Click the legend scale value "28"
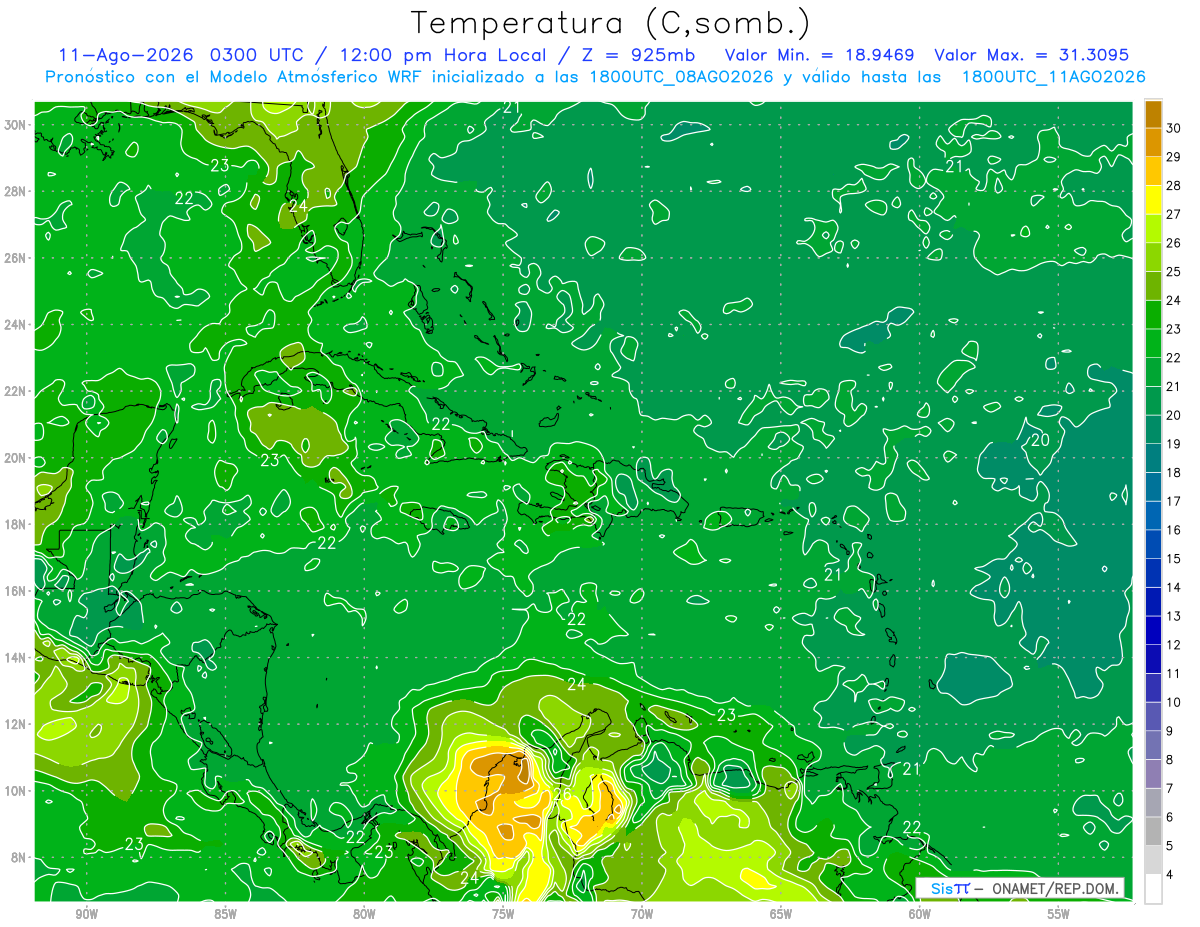1200x927 pixels. coord(1174,186)
